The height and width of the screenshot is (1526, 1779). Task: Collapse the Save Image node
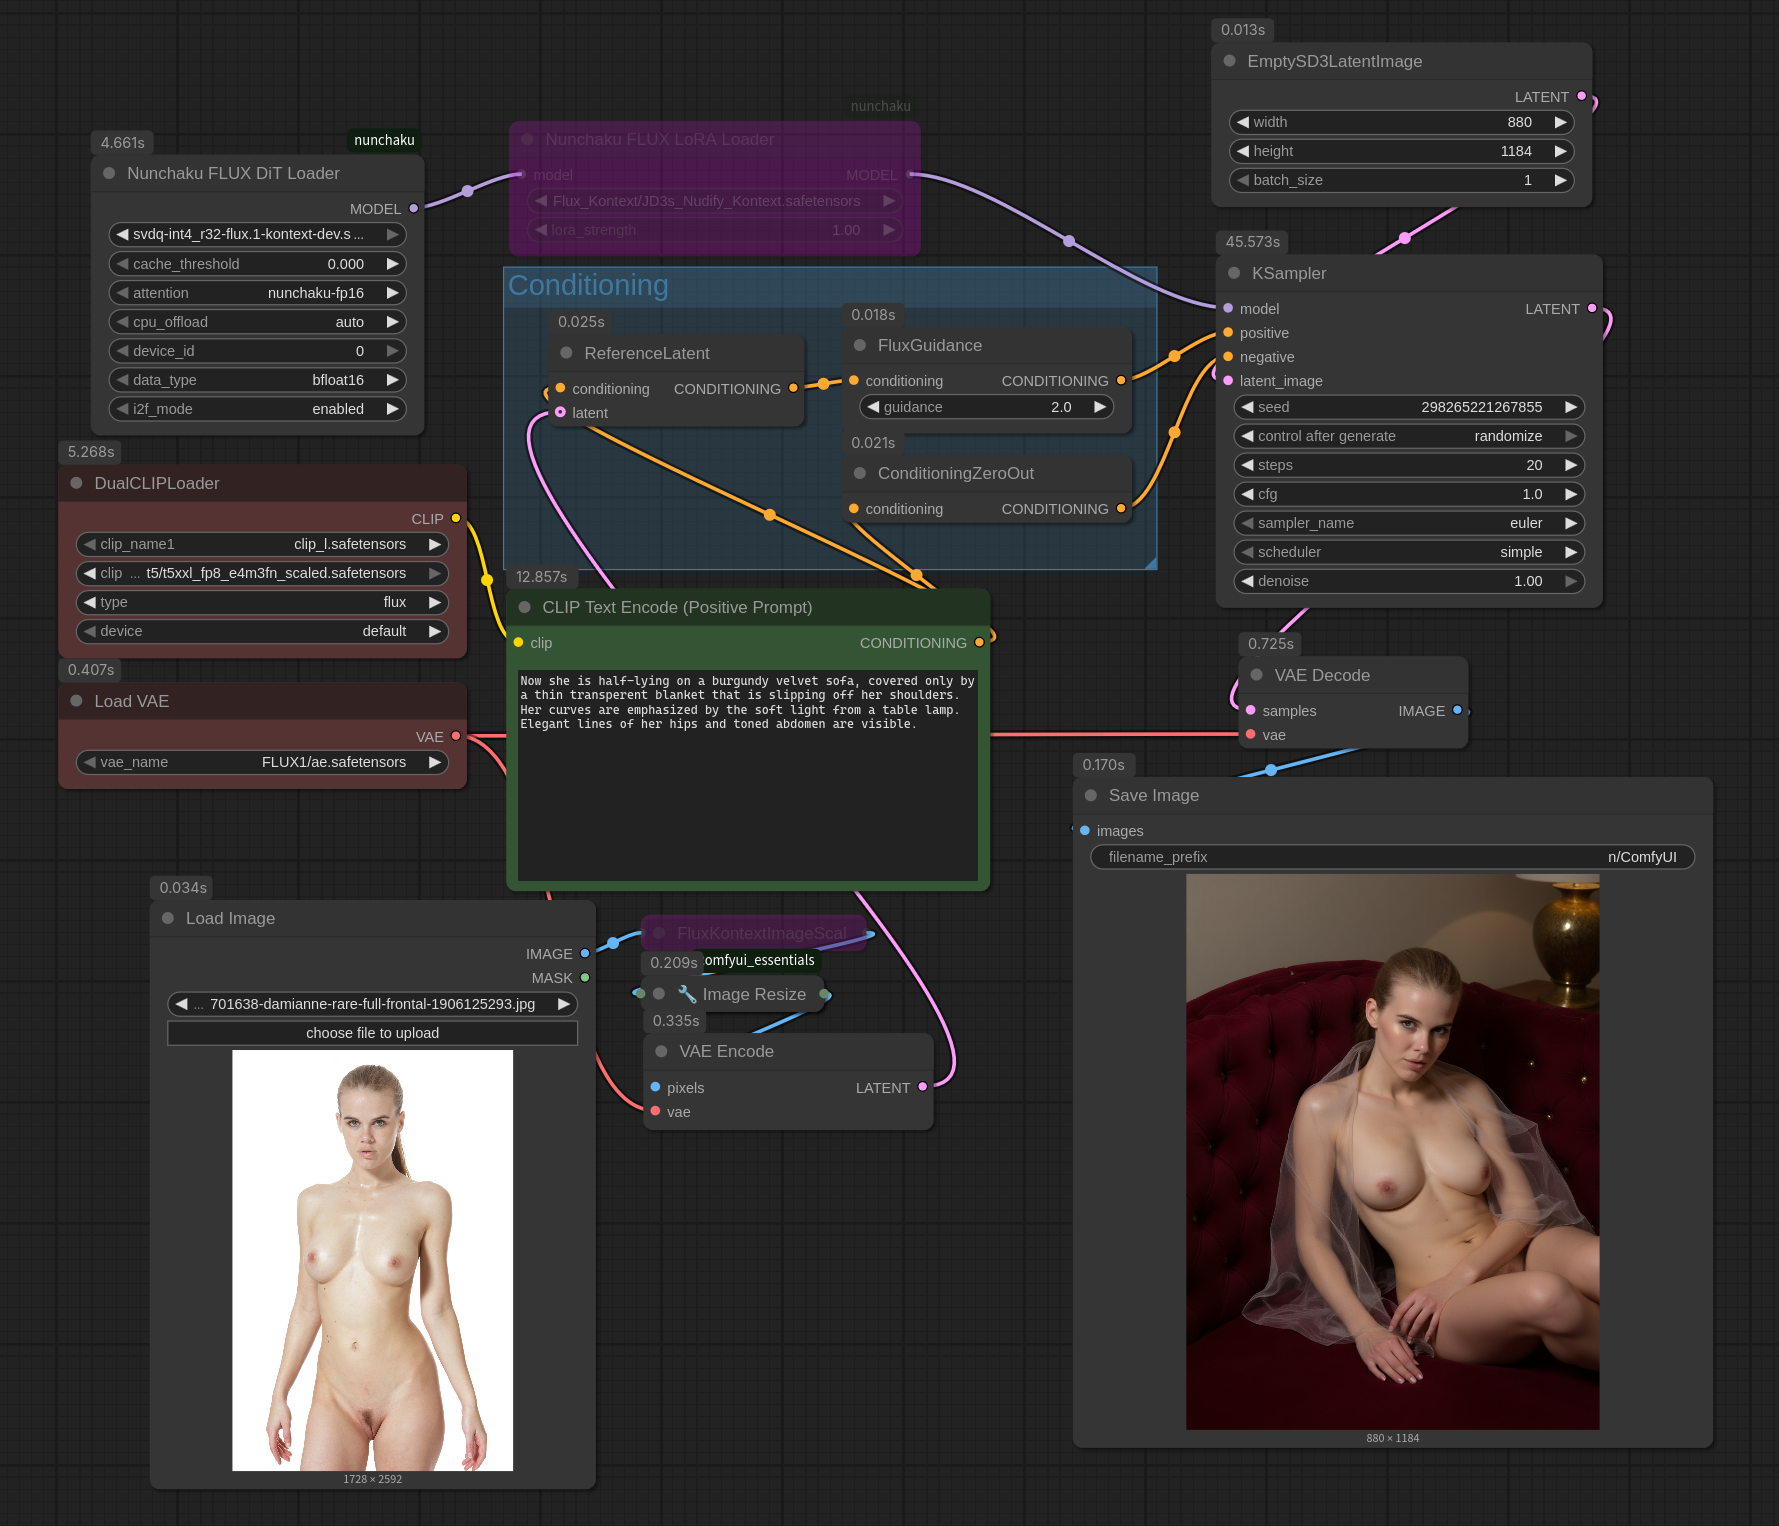coord(1091,795)
